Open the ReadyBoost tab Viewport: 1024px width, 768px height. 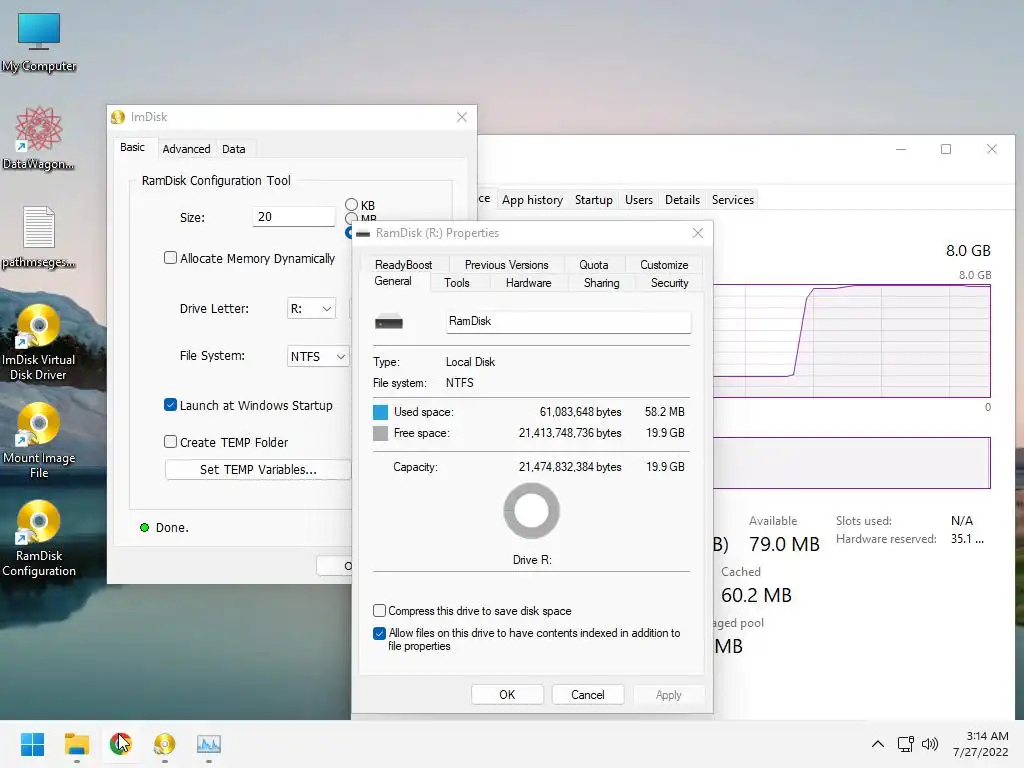[403, 264]
